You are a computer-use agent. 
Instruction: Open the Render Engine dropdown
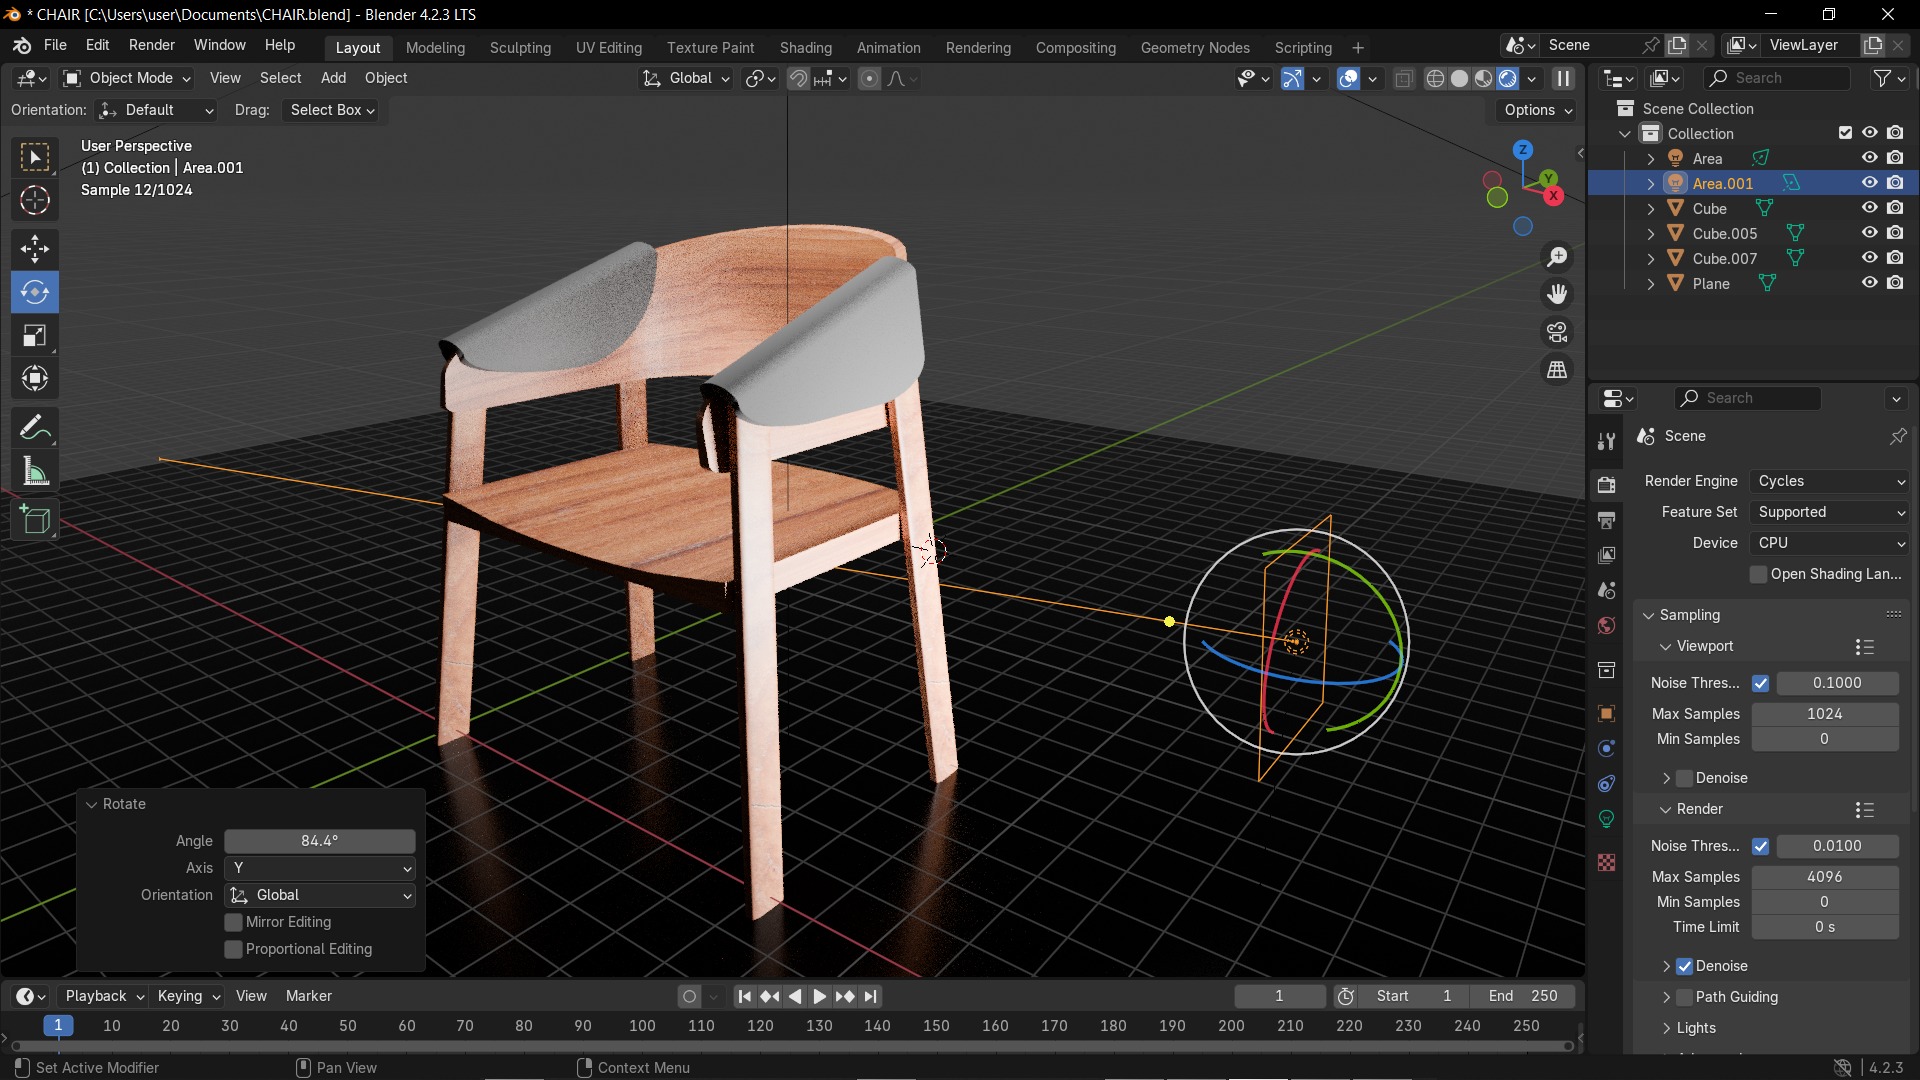coord(1830,481)
